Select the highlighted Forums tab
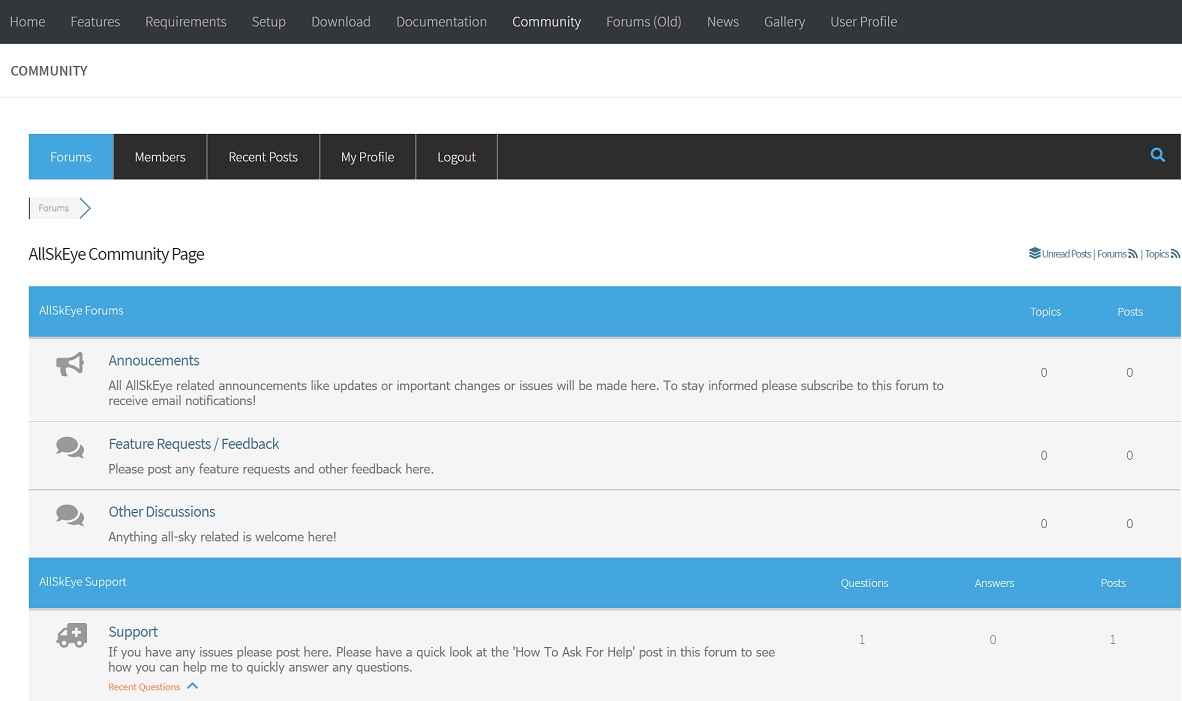1182x701 pixels. tap(70, 157)
